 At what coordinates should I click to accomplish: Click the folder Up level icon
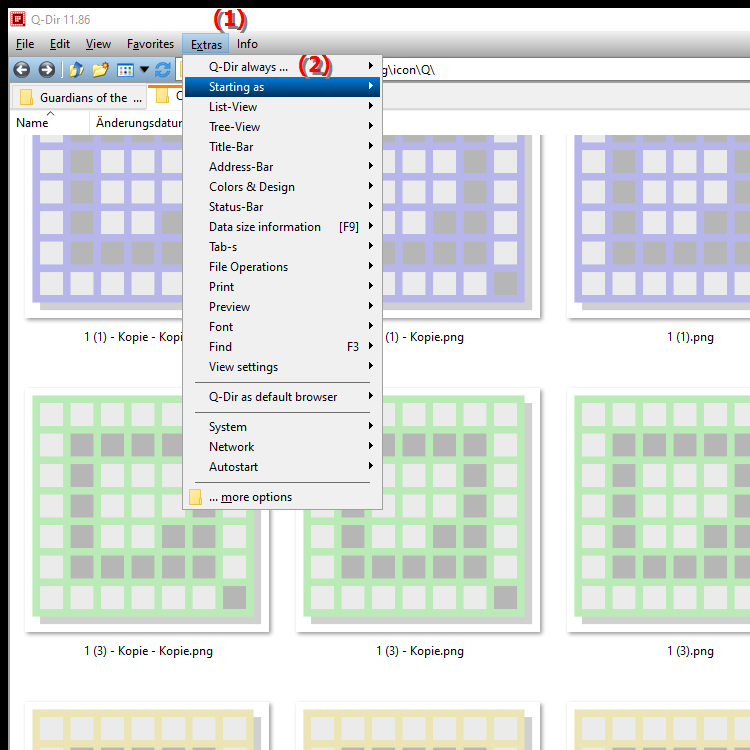(x=77, y=70)
